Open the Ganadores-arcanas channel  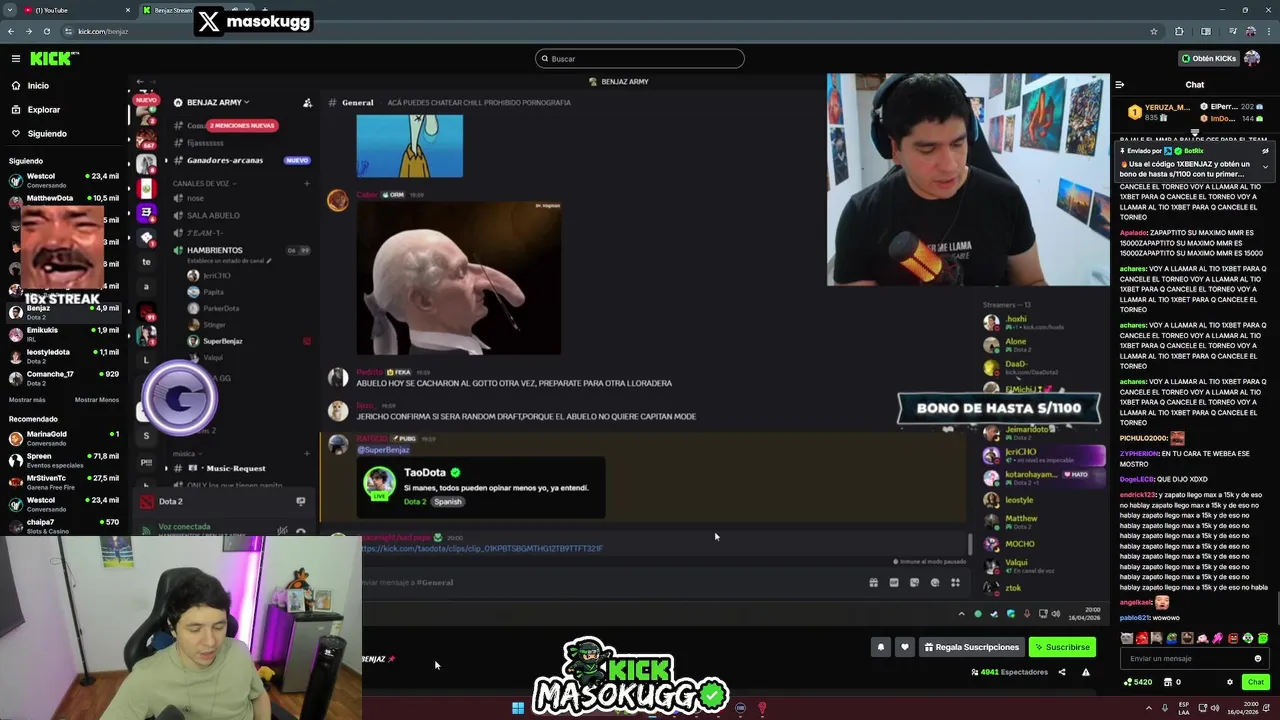tap(225, 160)
